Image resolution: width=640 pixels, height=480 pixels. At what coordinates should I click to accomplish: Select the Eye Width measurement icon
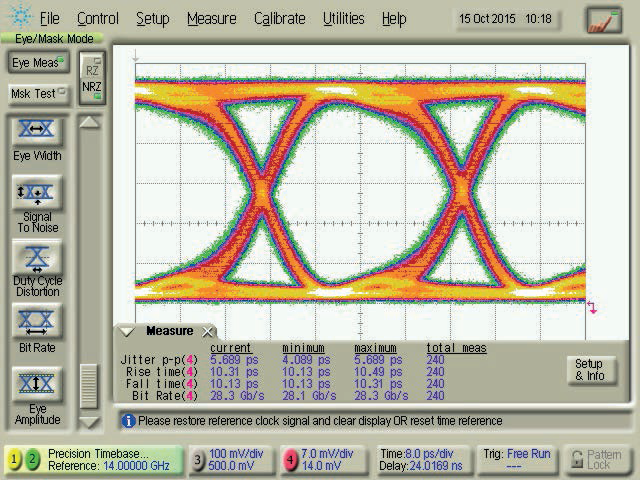(x=37, y=131)
